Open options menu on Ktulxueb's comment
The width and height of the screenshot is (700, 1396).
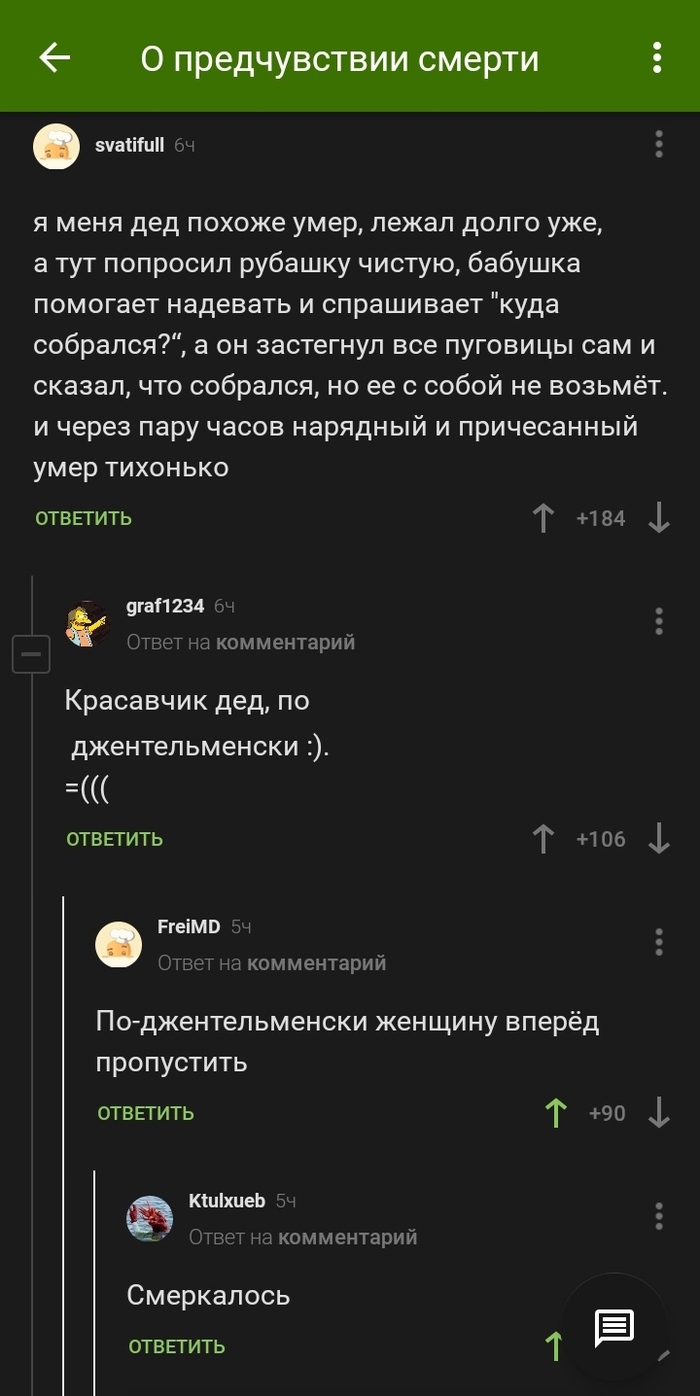(659, 1216)
